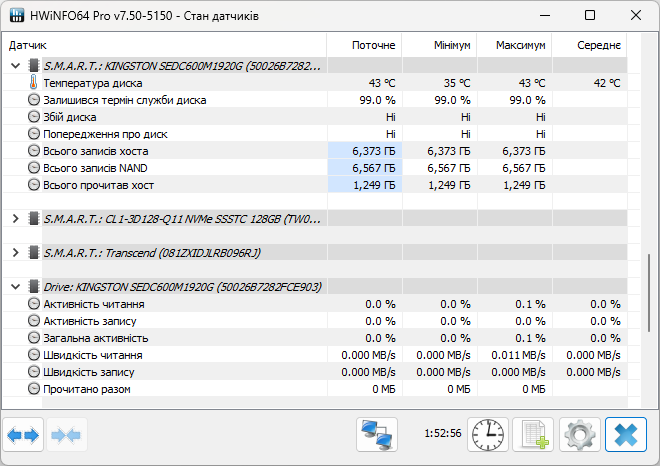Screen dimensions: 660x466
Task: Click the 0.011 MB/s maximum read speed
Action: tap(518, 355)
